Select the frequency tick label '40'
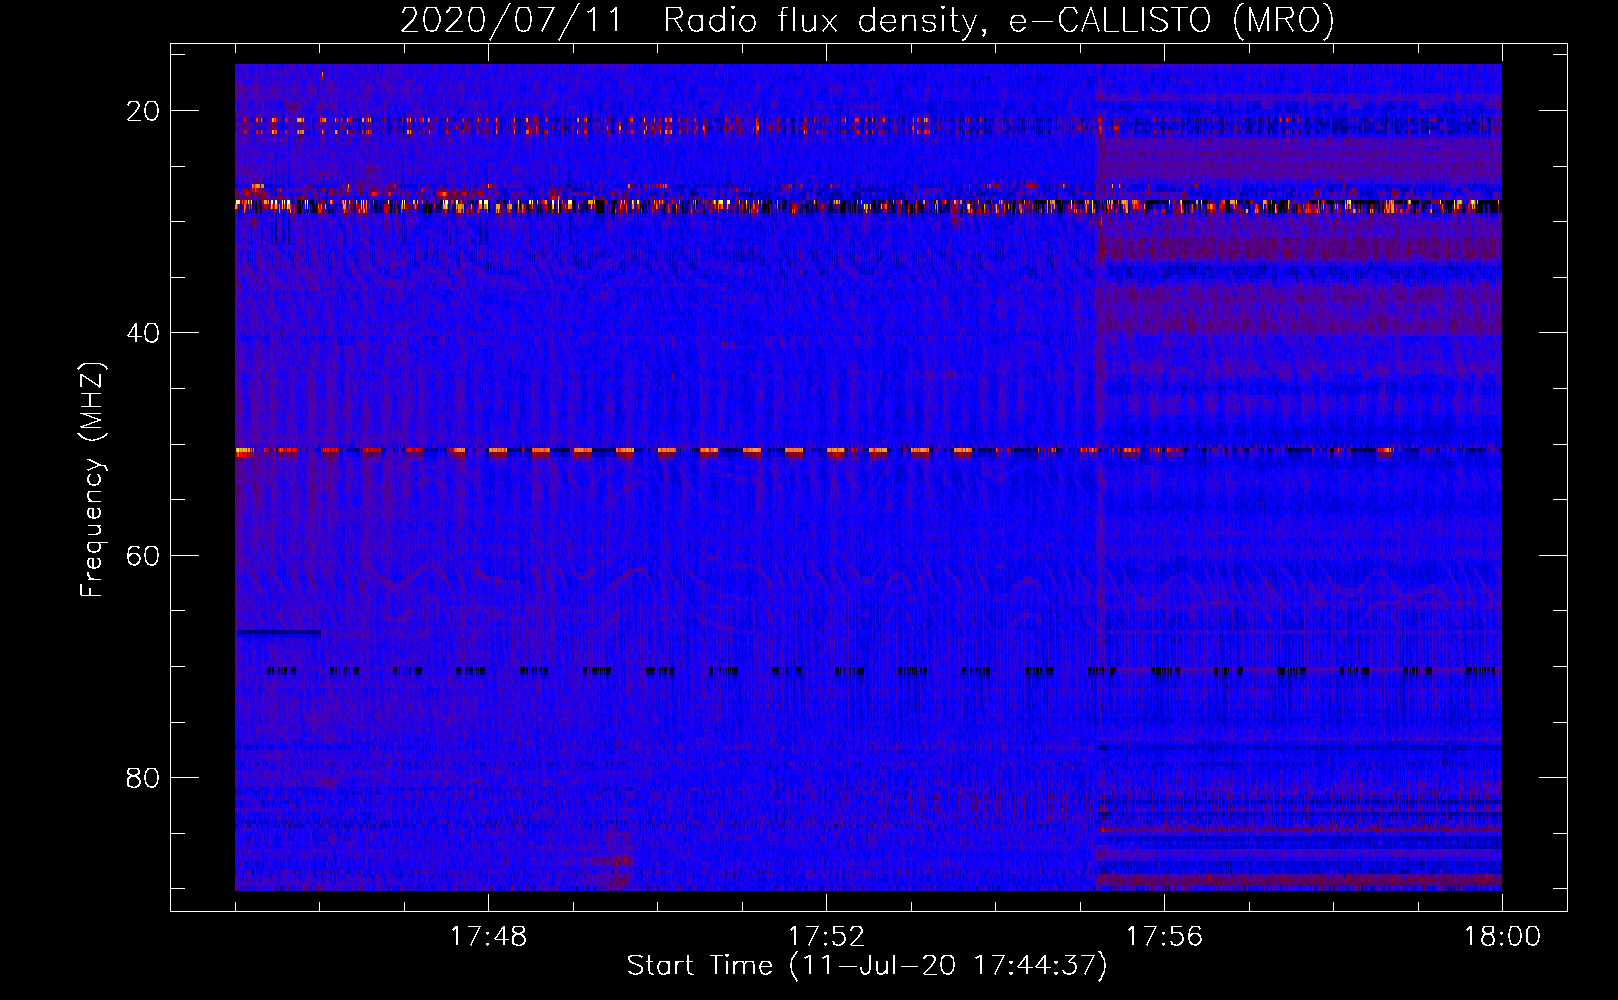 click(x=143, y=333)
